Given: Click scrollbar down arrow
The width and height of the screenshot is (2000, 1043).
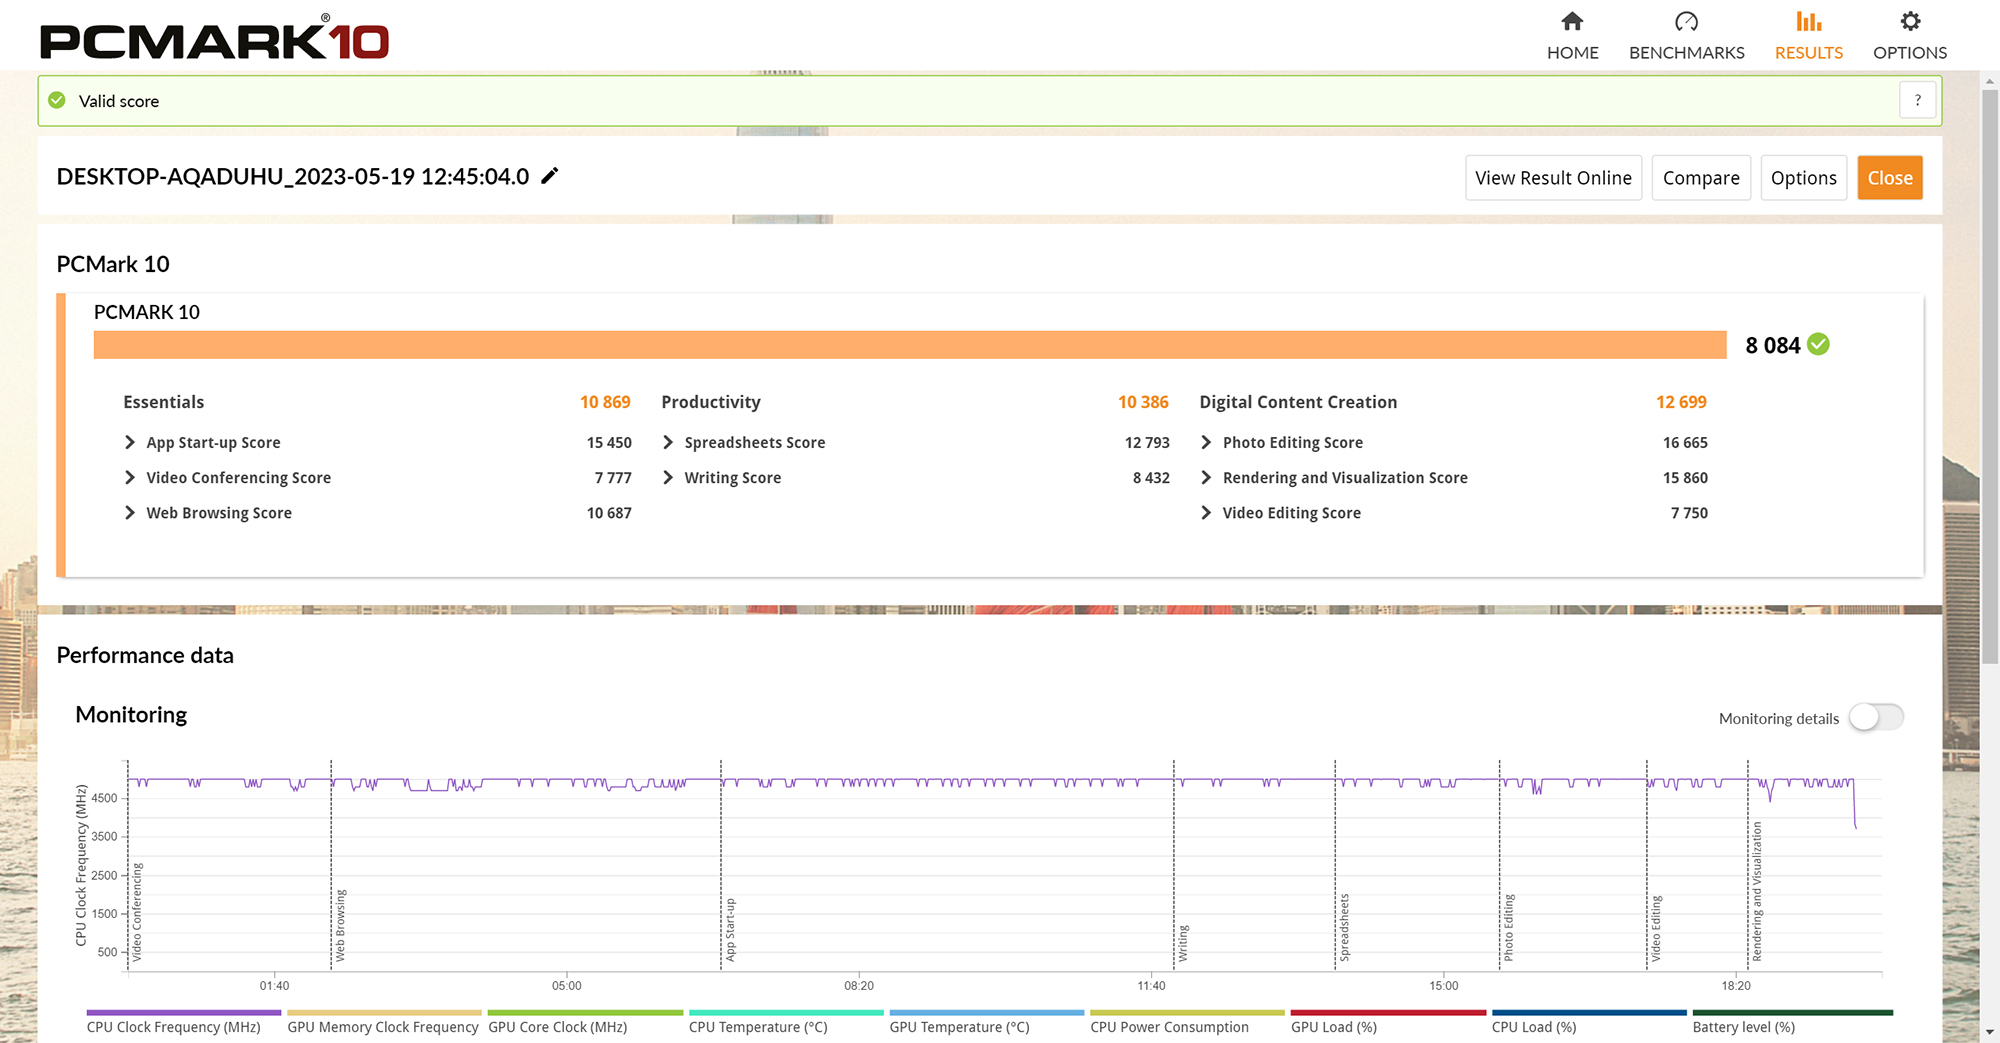Looking at the screenshot, I should click(x=1990, y=1032).
